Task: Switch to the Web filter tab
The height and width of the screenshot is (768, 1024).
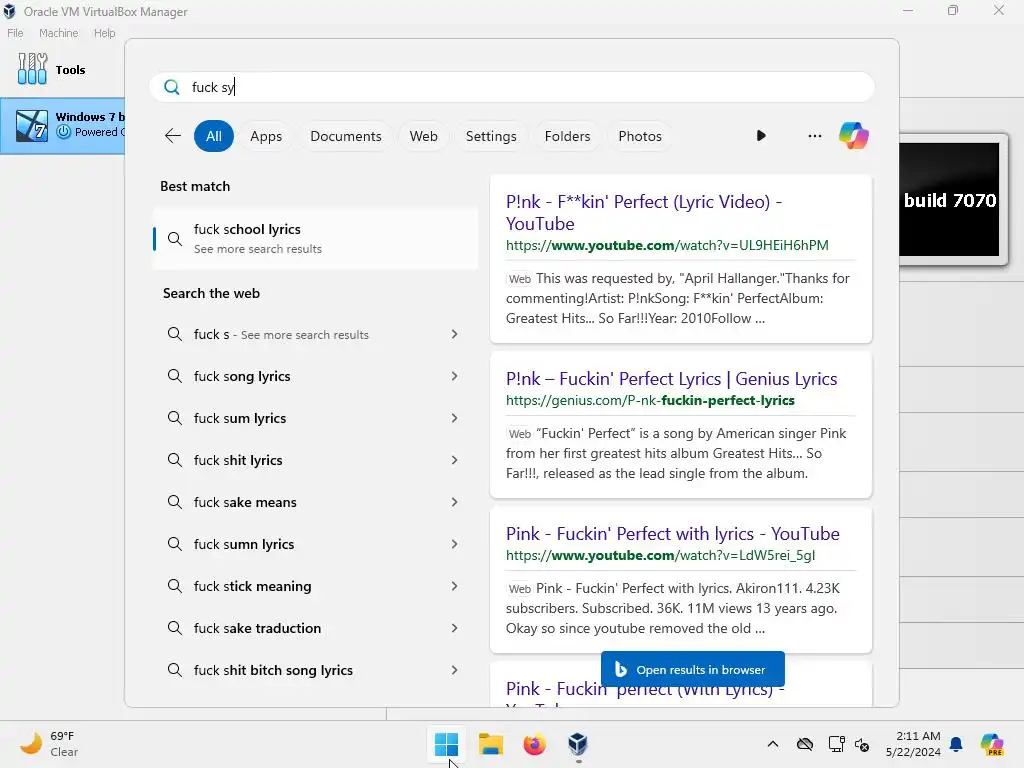Action: click(x=423, y=136)
